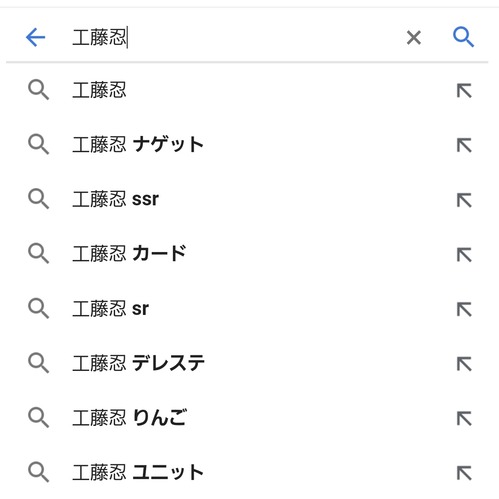Screen dimensions: 499x499
Task: Open the 工藤忍 カード suggestion
Action: point(249,254)
